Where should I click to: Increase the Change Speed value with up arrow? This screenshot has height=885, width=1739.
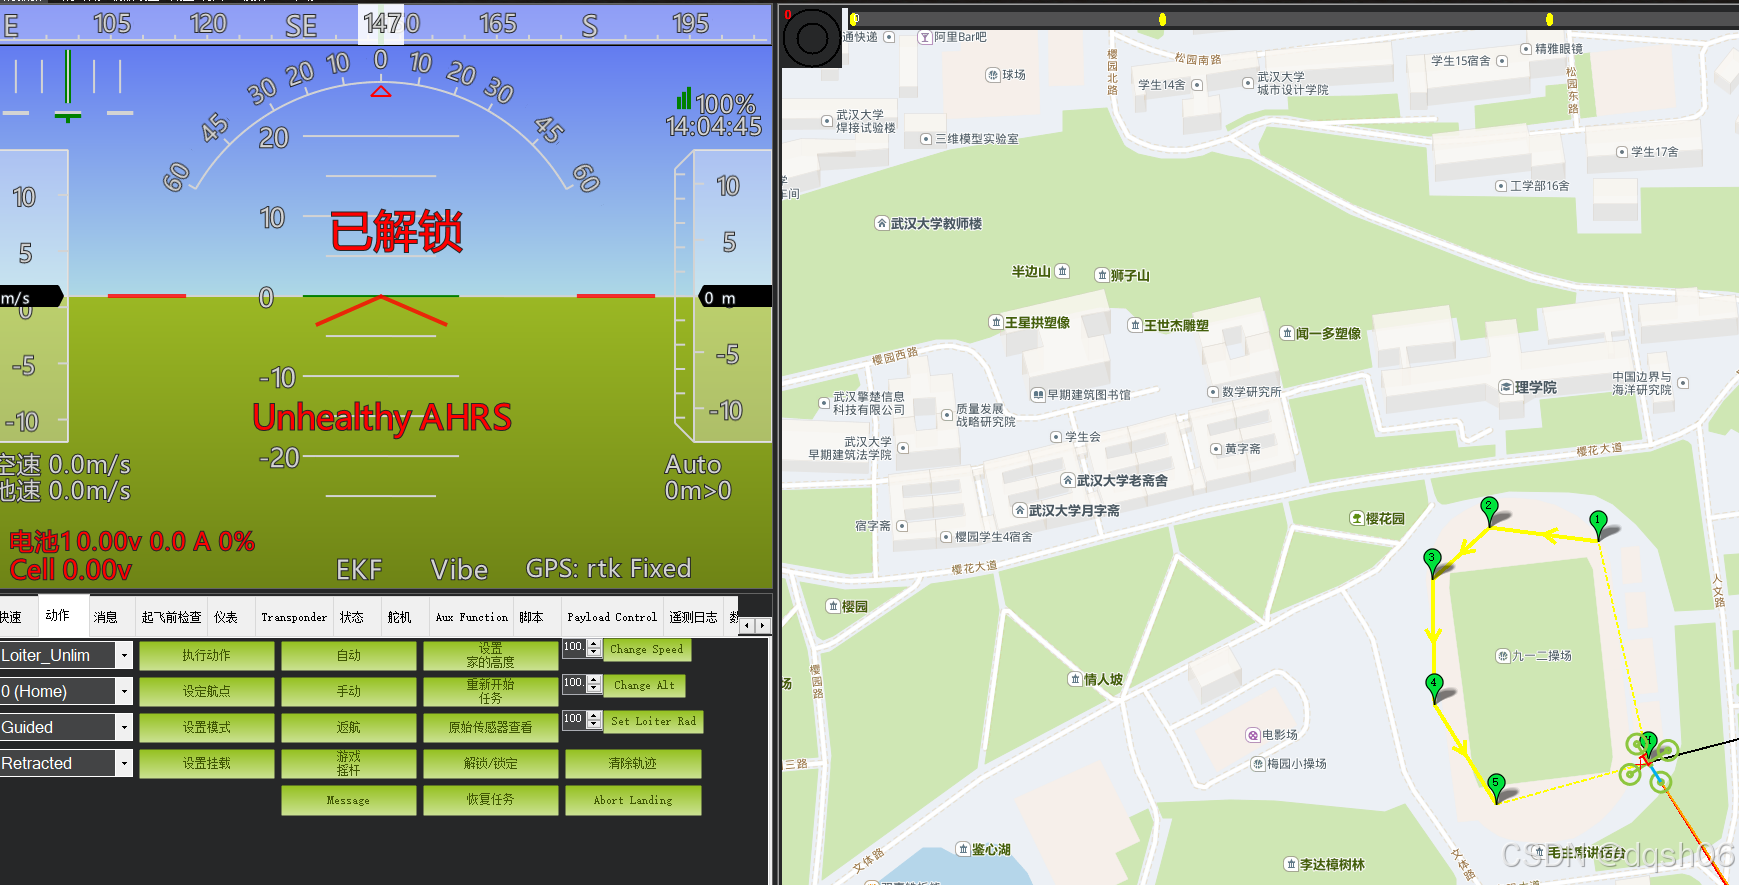coord(594,644)
